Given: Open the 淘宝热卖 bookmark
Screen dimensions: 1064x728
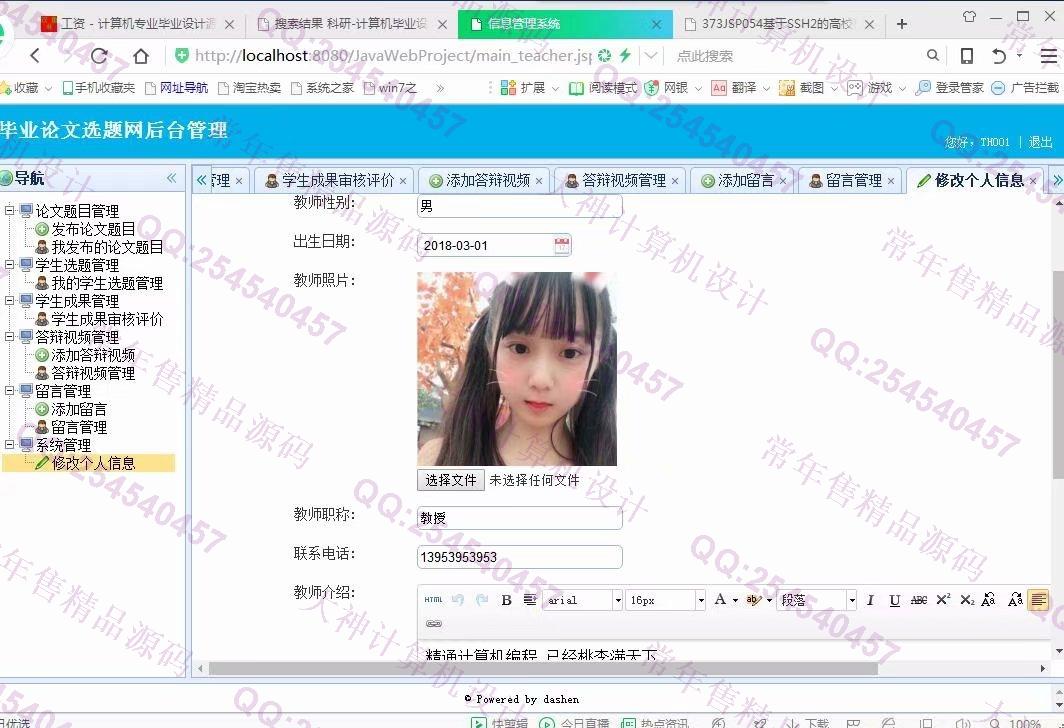Looking at the screenshot, I should tap(249, 88).
